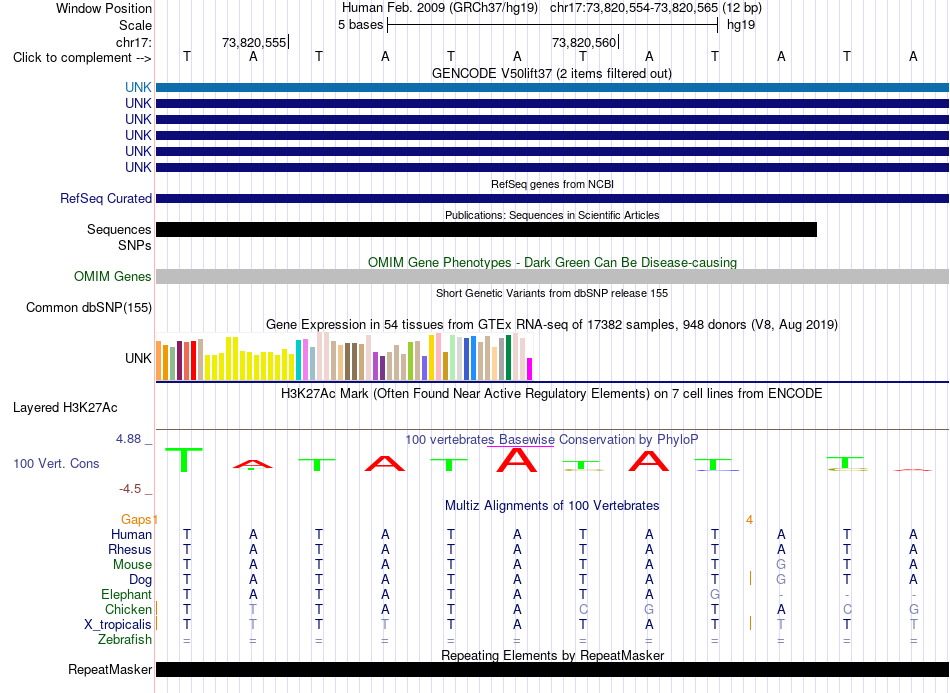Click the orange Gaps label

[x=136, y=519]
